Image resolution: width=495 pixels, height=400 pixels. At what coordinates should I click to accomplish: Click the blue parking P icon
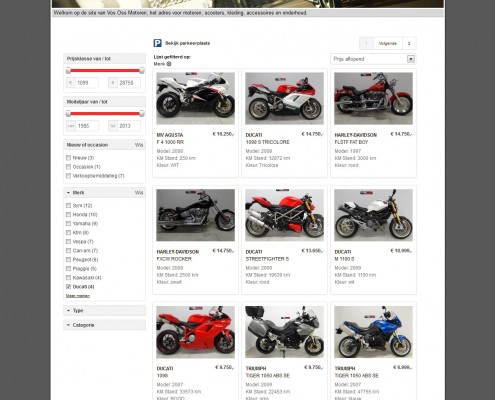coord(157,43)
